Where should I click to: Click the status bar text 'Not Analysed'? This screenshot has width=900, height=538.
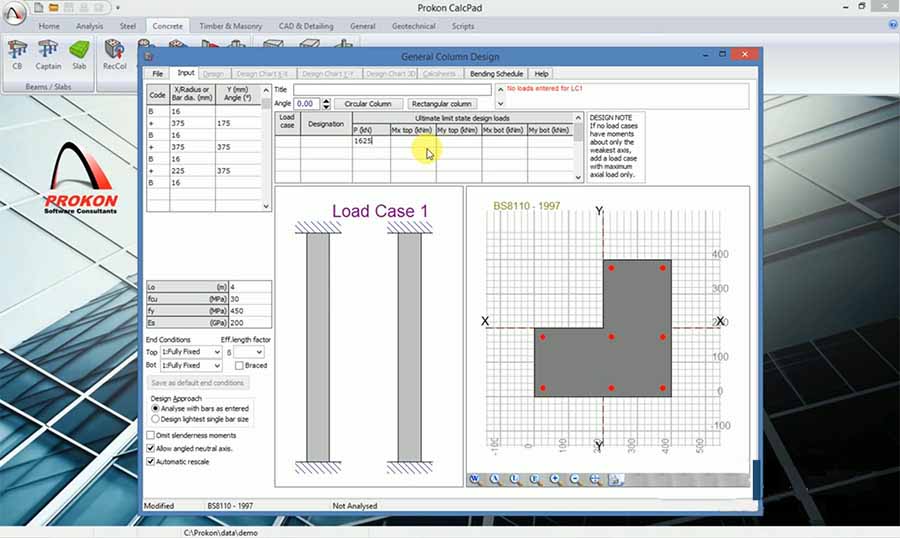(x=355, y=506)
